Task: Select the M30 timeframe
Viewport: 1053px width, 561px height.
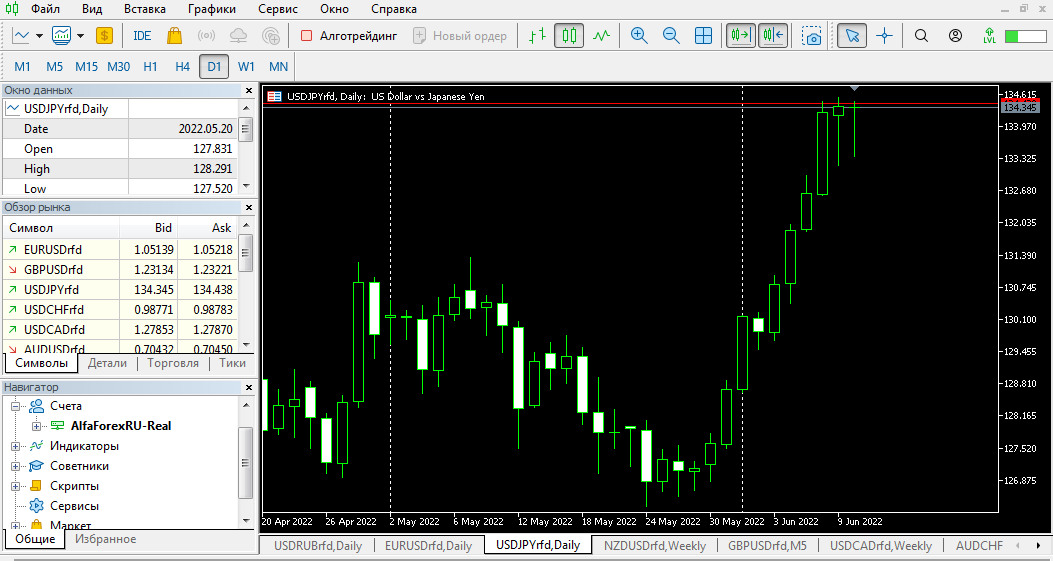Action: (x=118, y=67)
